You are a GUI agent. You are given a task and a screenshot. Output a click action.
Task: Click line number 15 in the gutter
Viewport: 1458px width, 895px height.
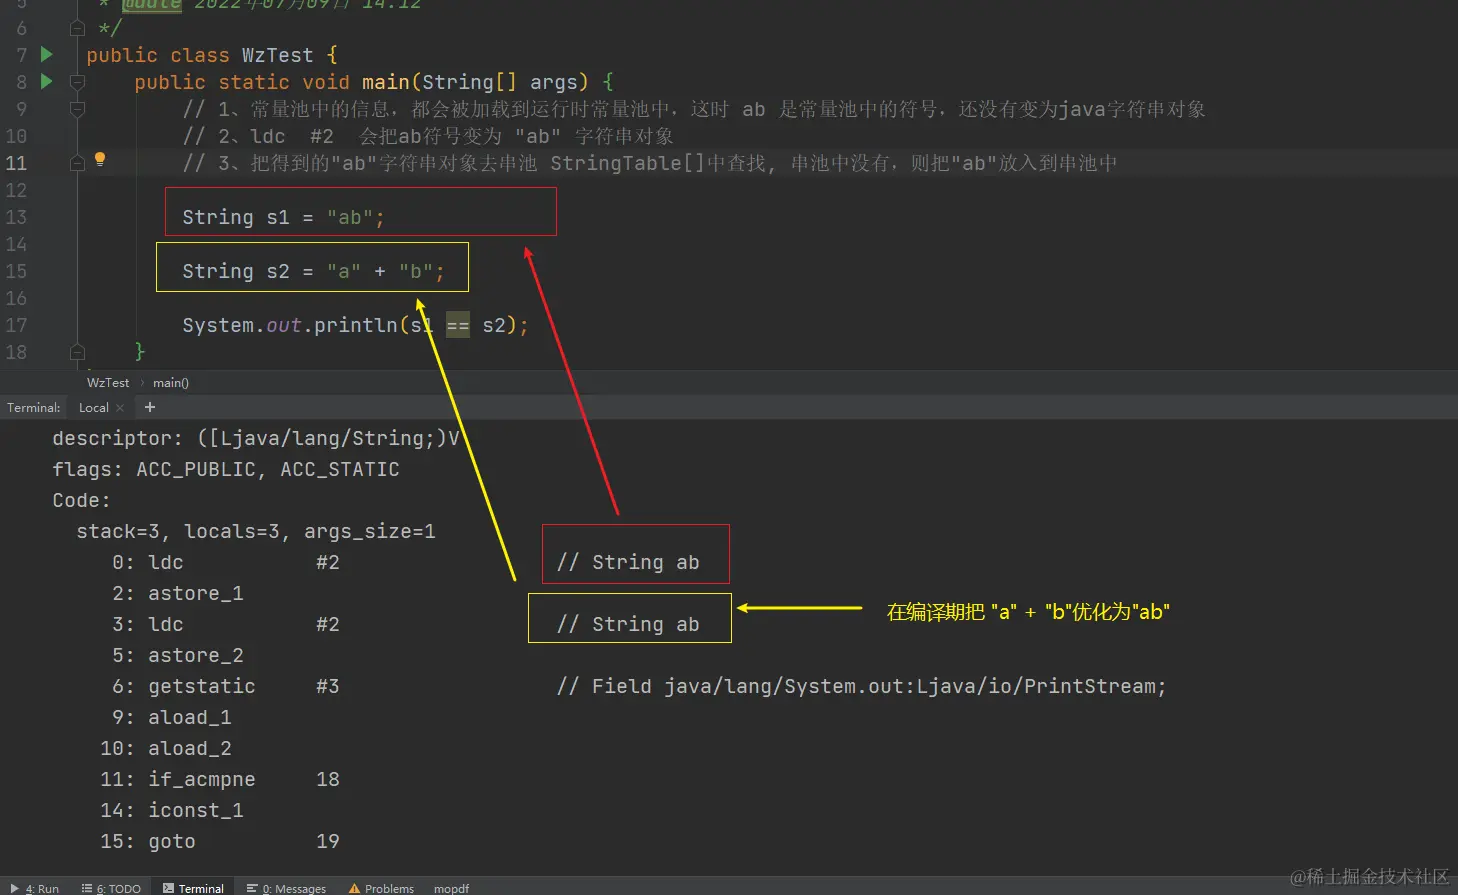pyautogui.click(x=17, y=271)
